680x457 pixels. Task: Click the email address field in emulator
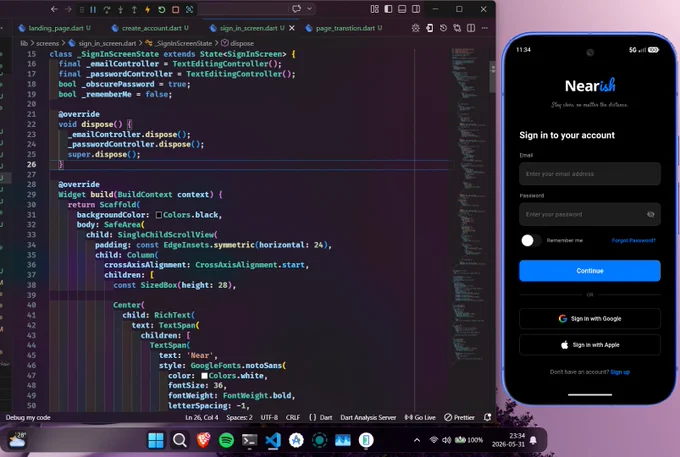(590, 174)
